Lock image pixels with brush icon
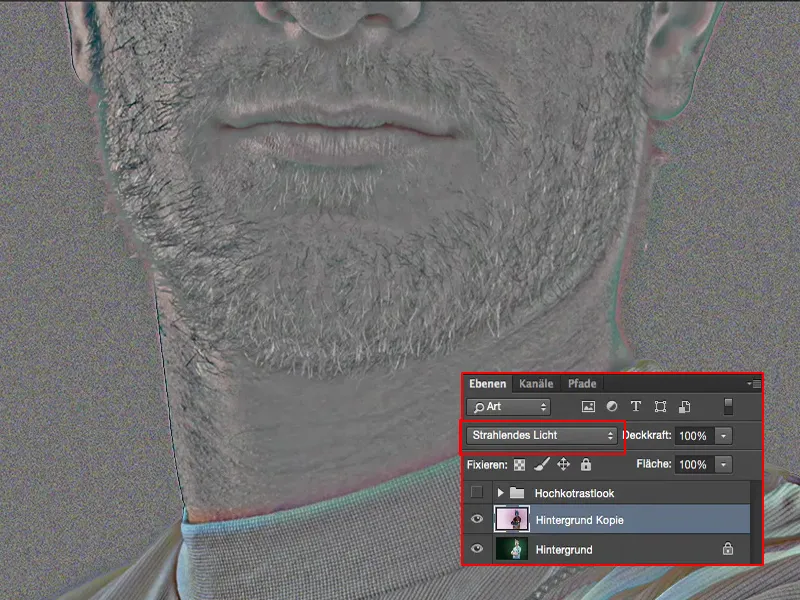Viewport: 800px width, 600px height. [542, 464]
